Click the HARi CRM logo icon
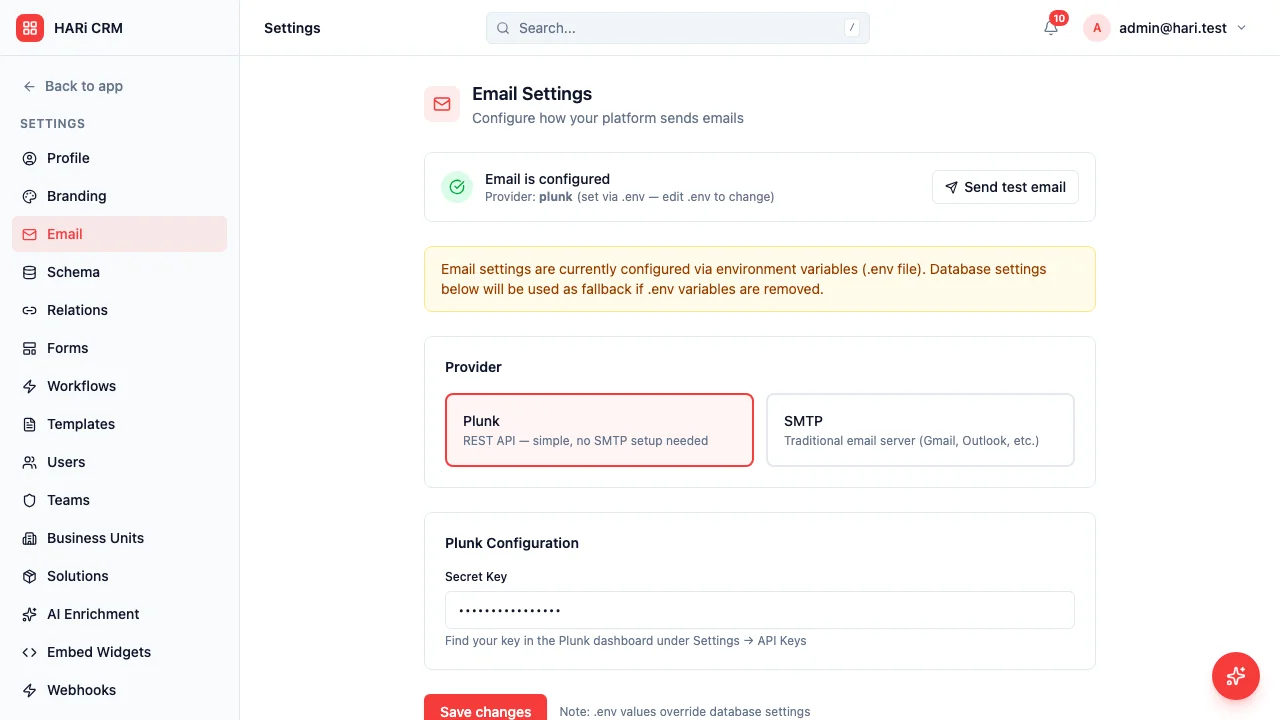 click(30, 28)
